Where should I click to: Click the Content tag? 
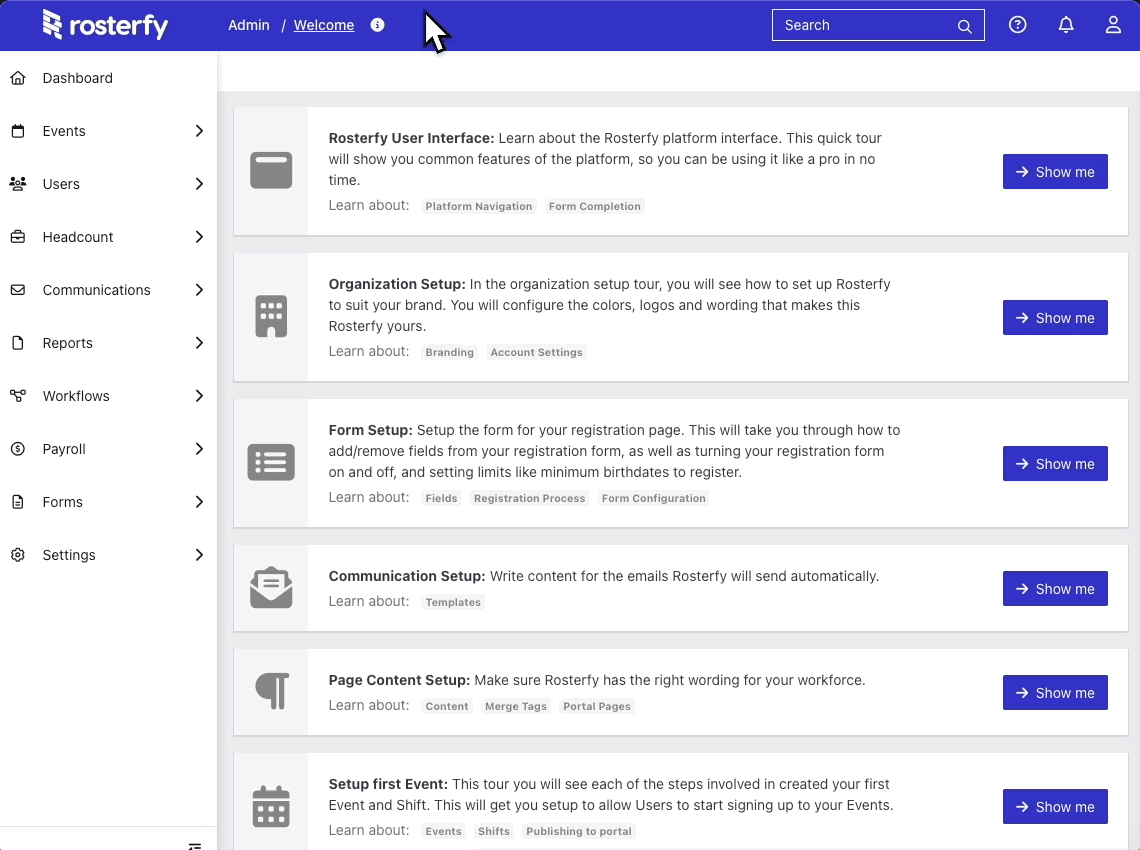pos(447,707)
